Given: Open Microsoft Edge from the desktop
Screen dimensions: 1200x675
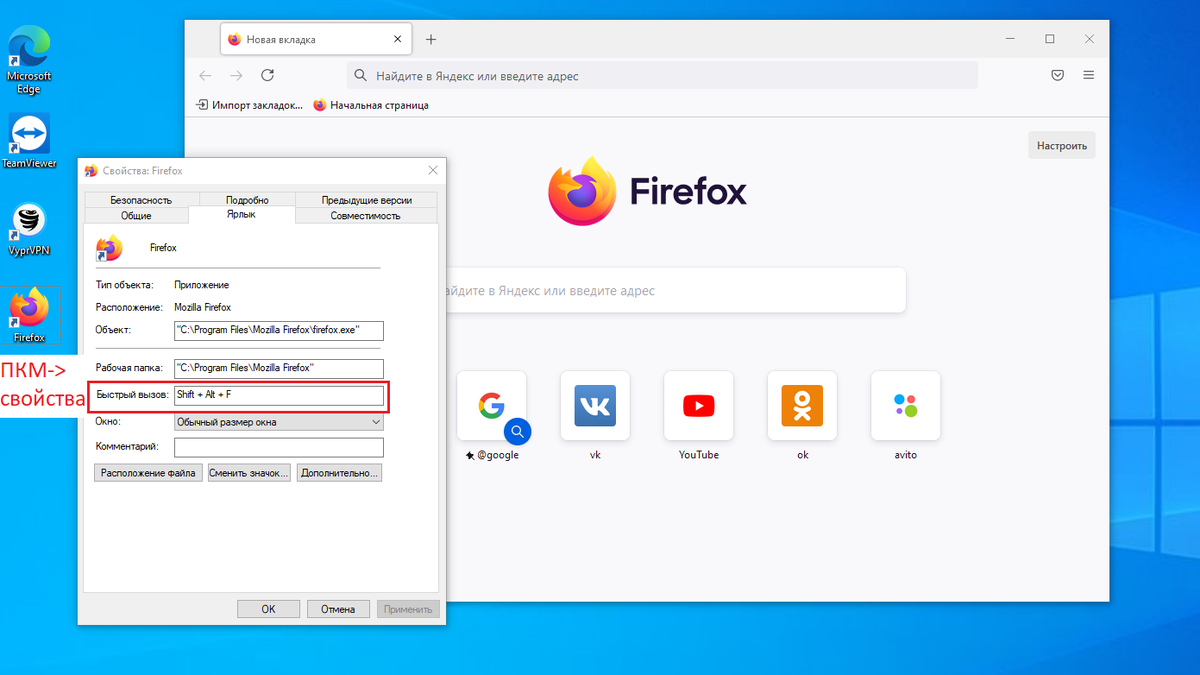Looking at the screenshot, I should (28, 47).
